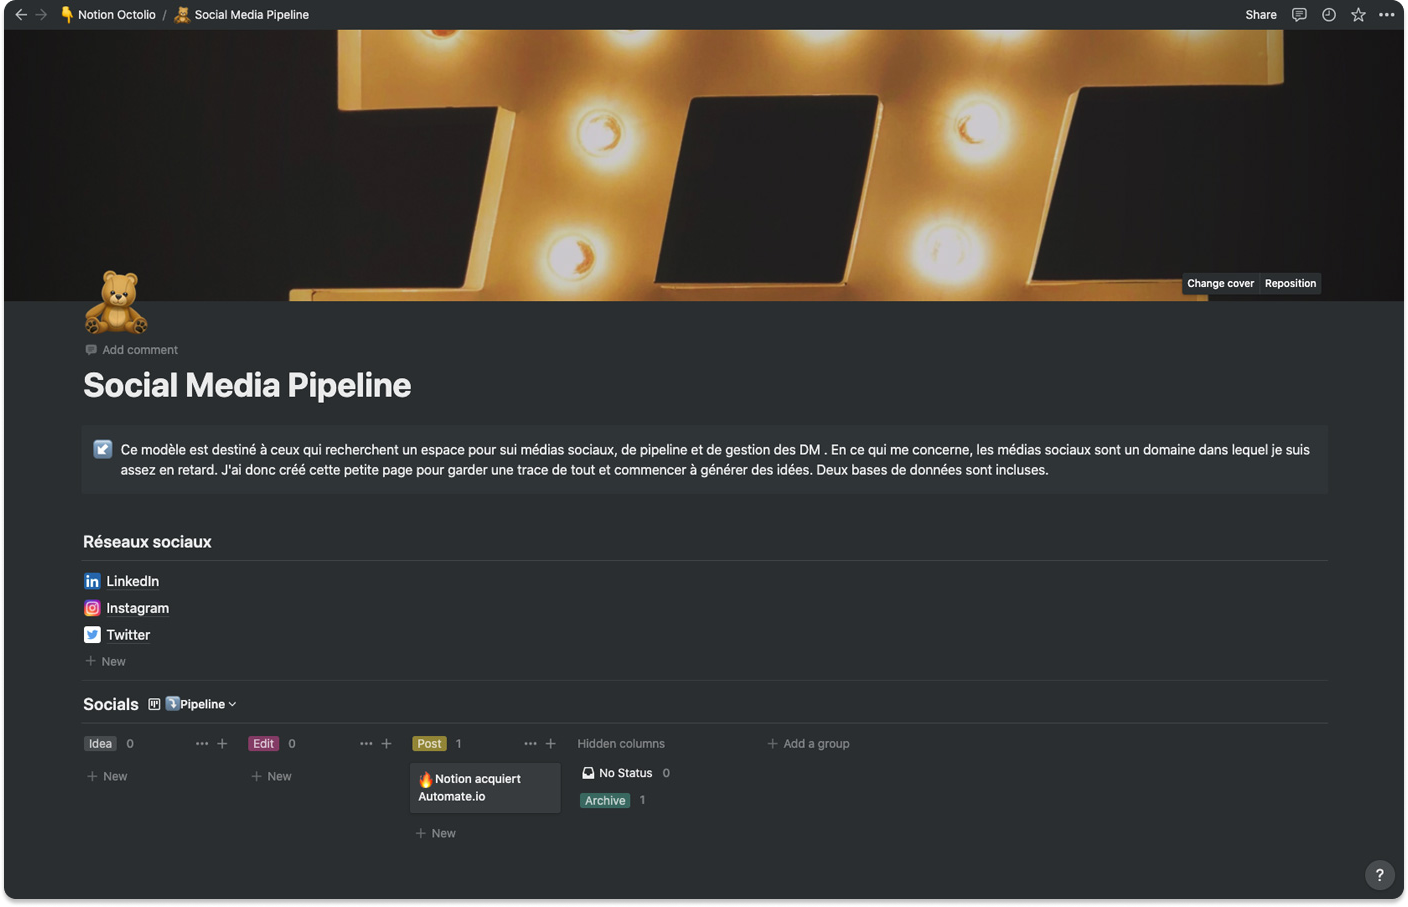Open the Post column options menu

[x=530, y=744]
